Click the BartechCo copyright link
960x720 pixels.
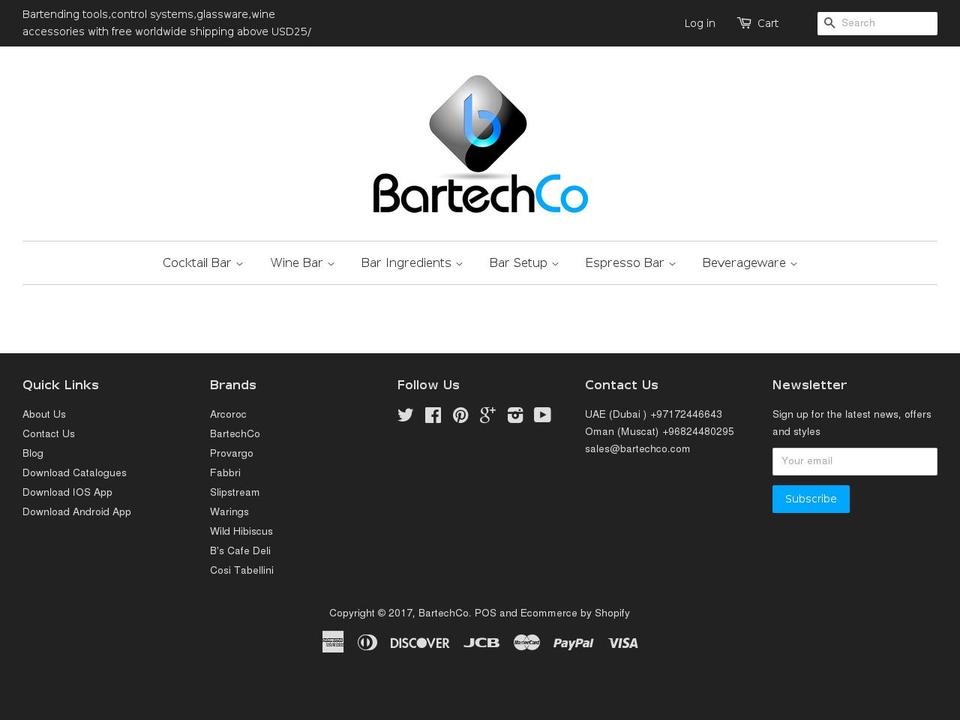click(444, 613)
